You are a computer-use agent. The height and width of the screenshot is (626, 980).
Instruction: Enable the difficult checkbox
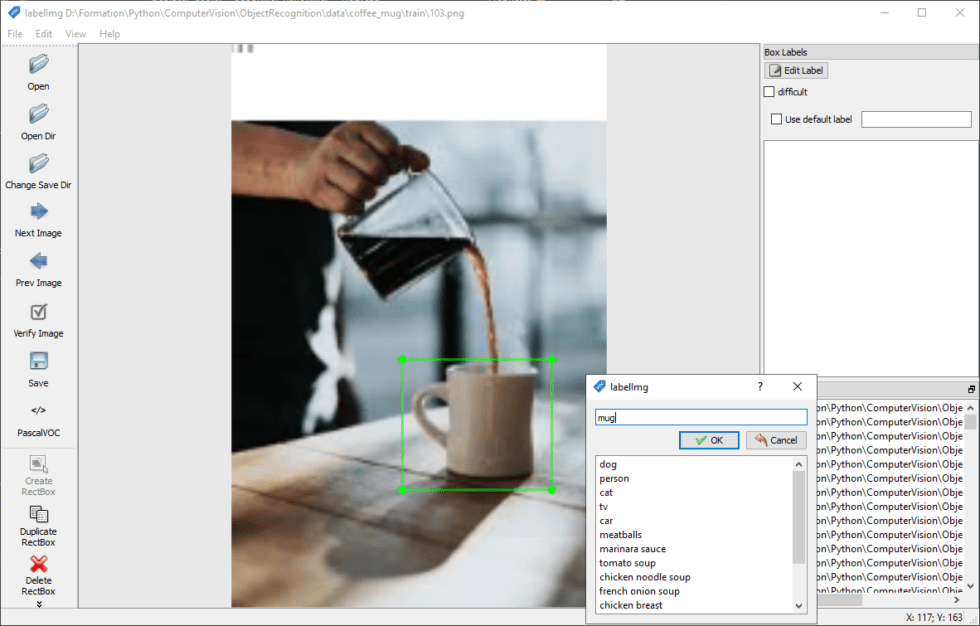[x=769, y=92]
